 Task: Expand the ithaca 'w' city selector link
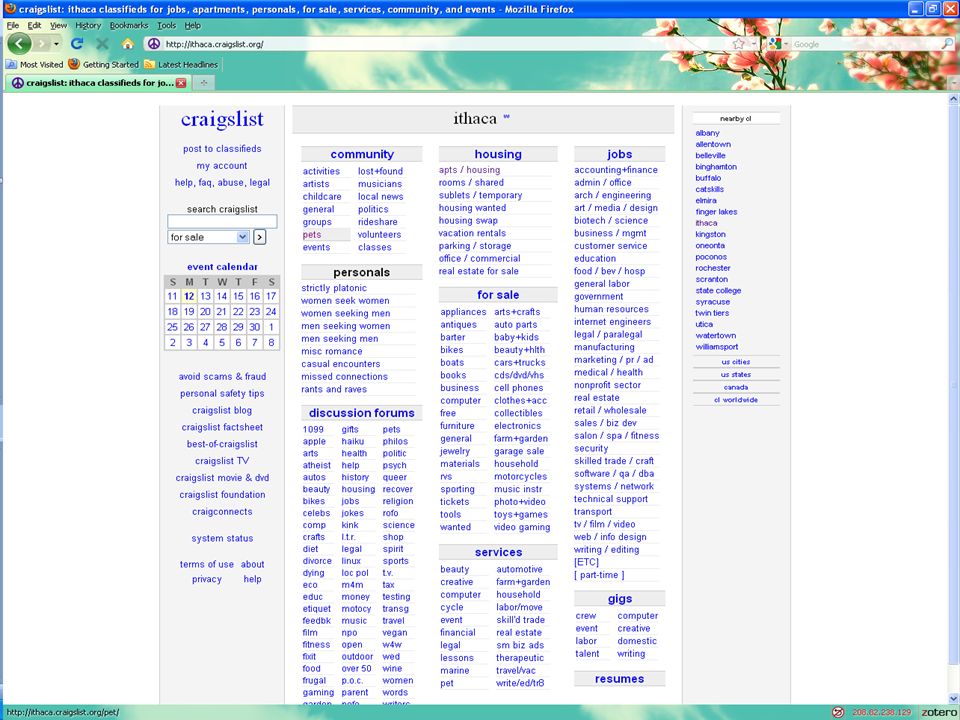pos(506,116)
